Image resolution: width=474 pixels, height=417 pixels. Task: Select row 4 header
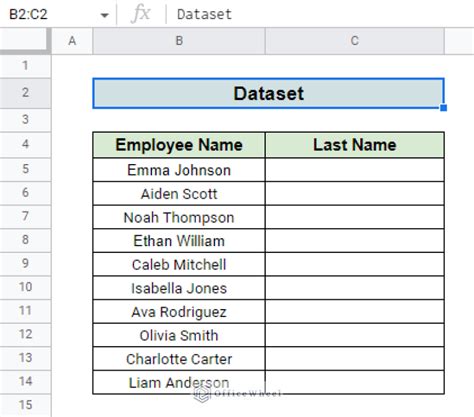pyautogui.click(x=25, y=144)
